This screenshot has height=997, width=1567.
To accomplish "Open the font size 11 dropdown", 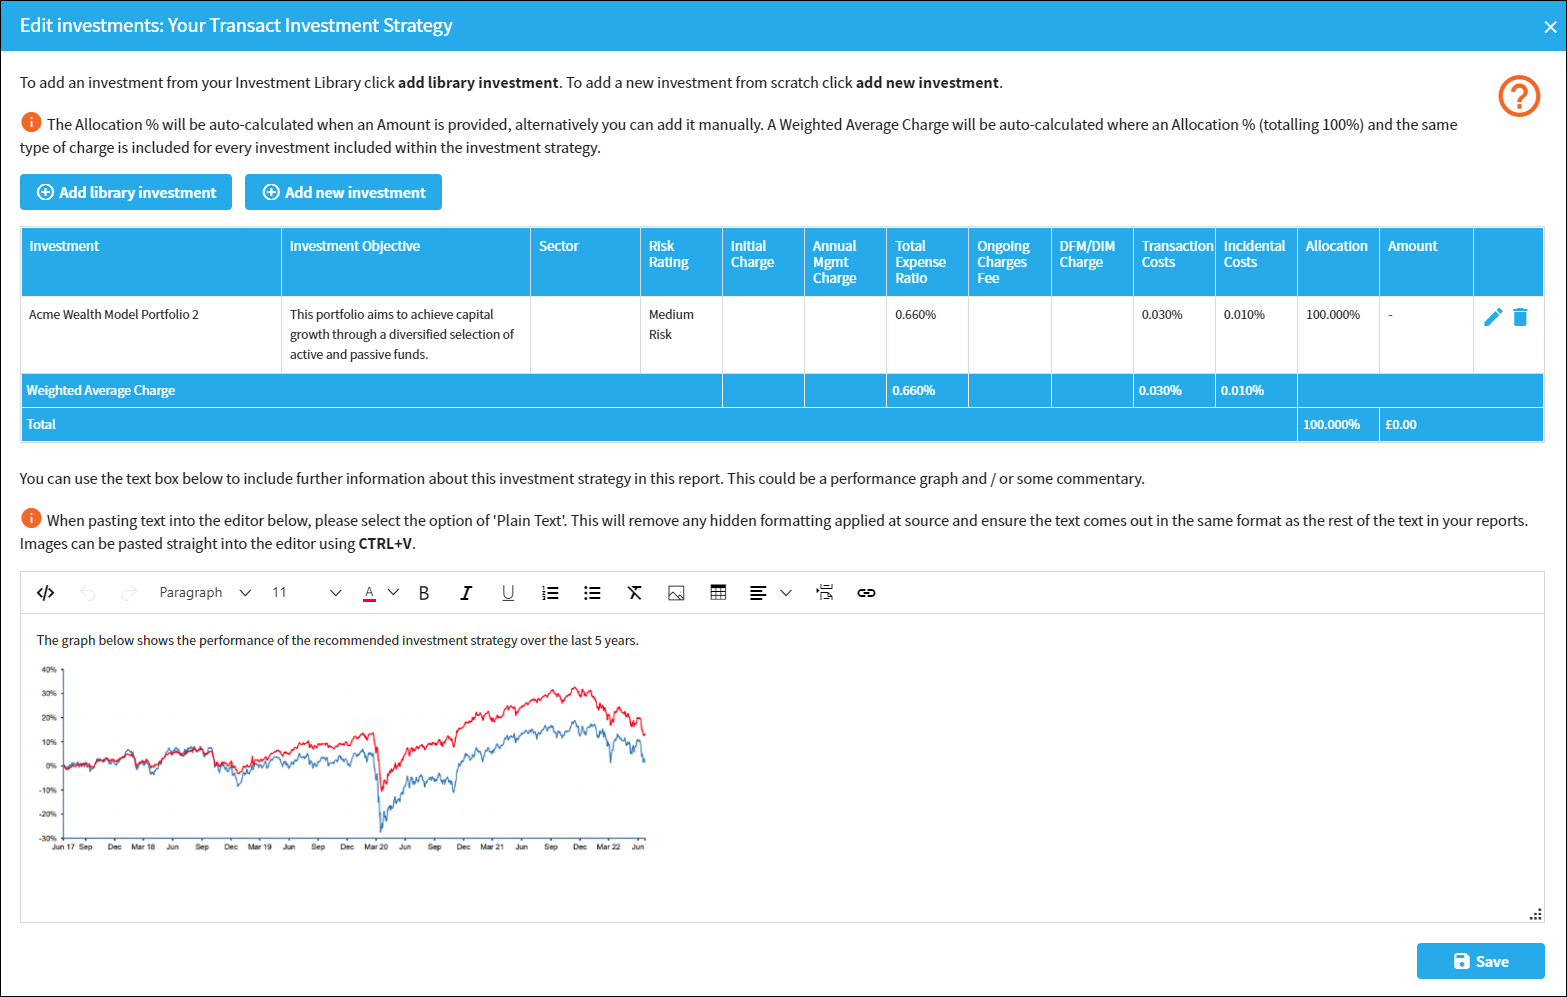I will pos(306,593).
